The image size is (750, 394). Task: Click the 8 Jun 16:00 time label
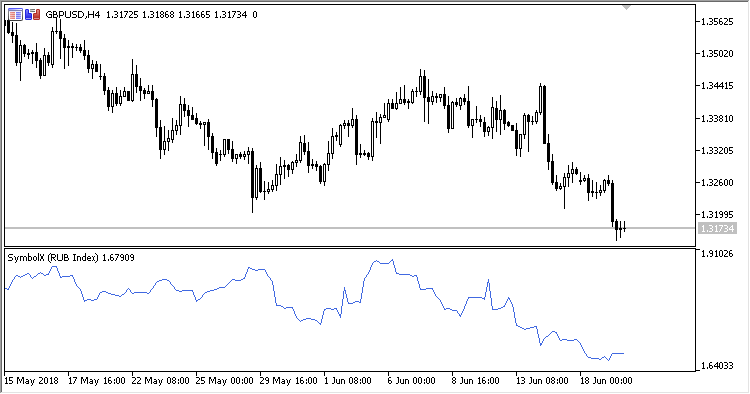point(476,381)
